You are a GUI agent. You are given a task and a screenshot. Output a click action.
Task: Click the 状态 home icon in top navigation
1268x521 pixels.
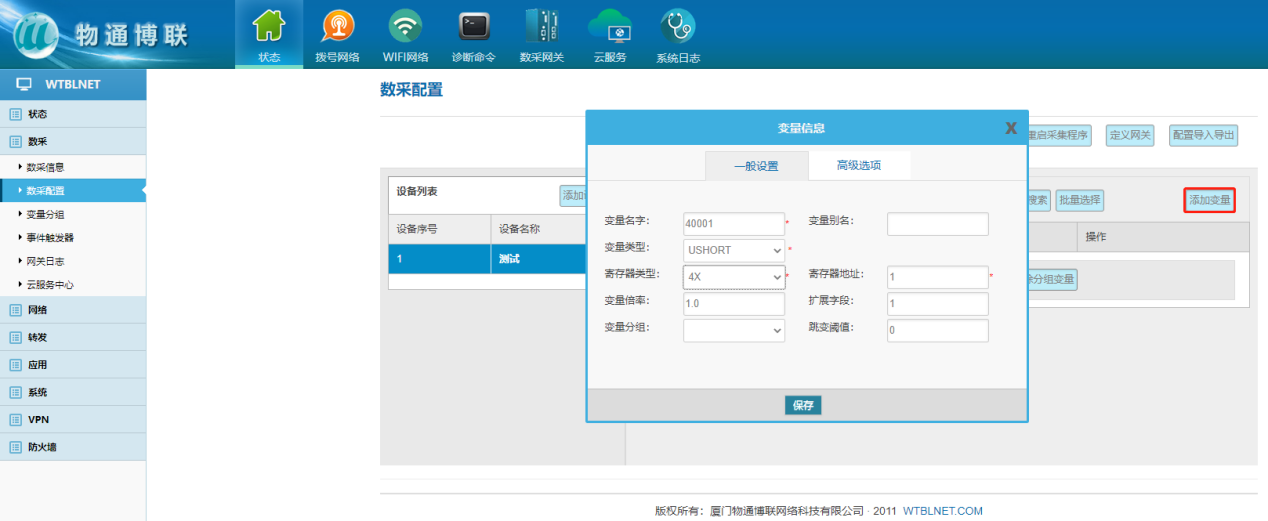(269, 26)
